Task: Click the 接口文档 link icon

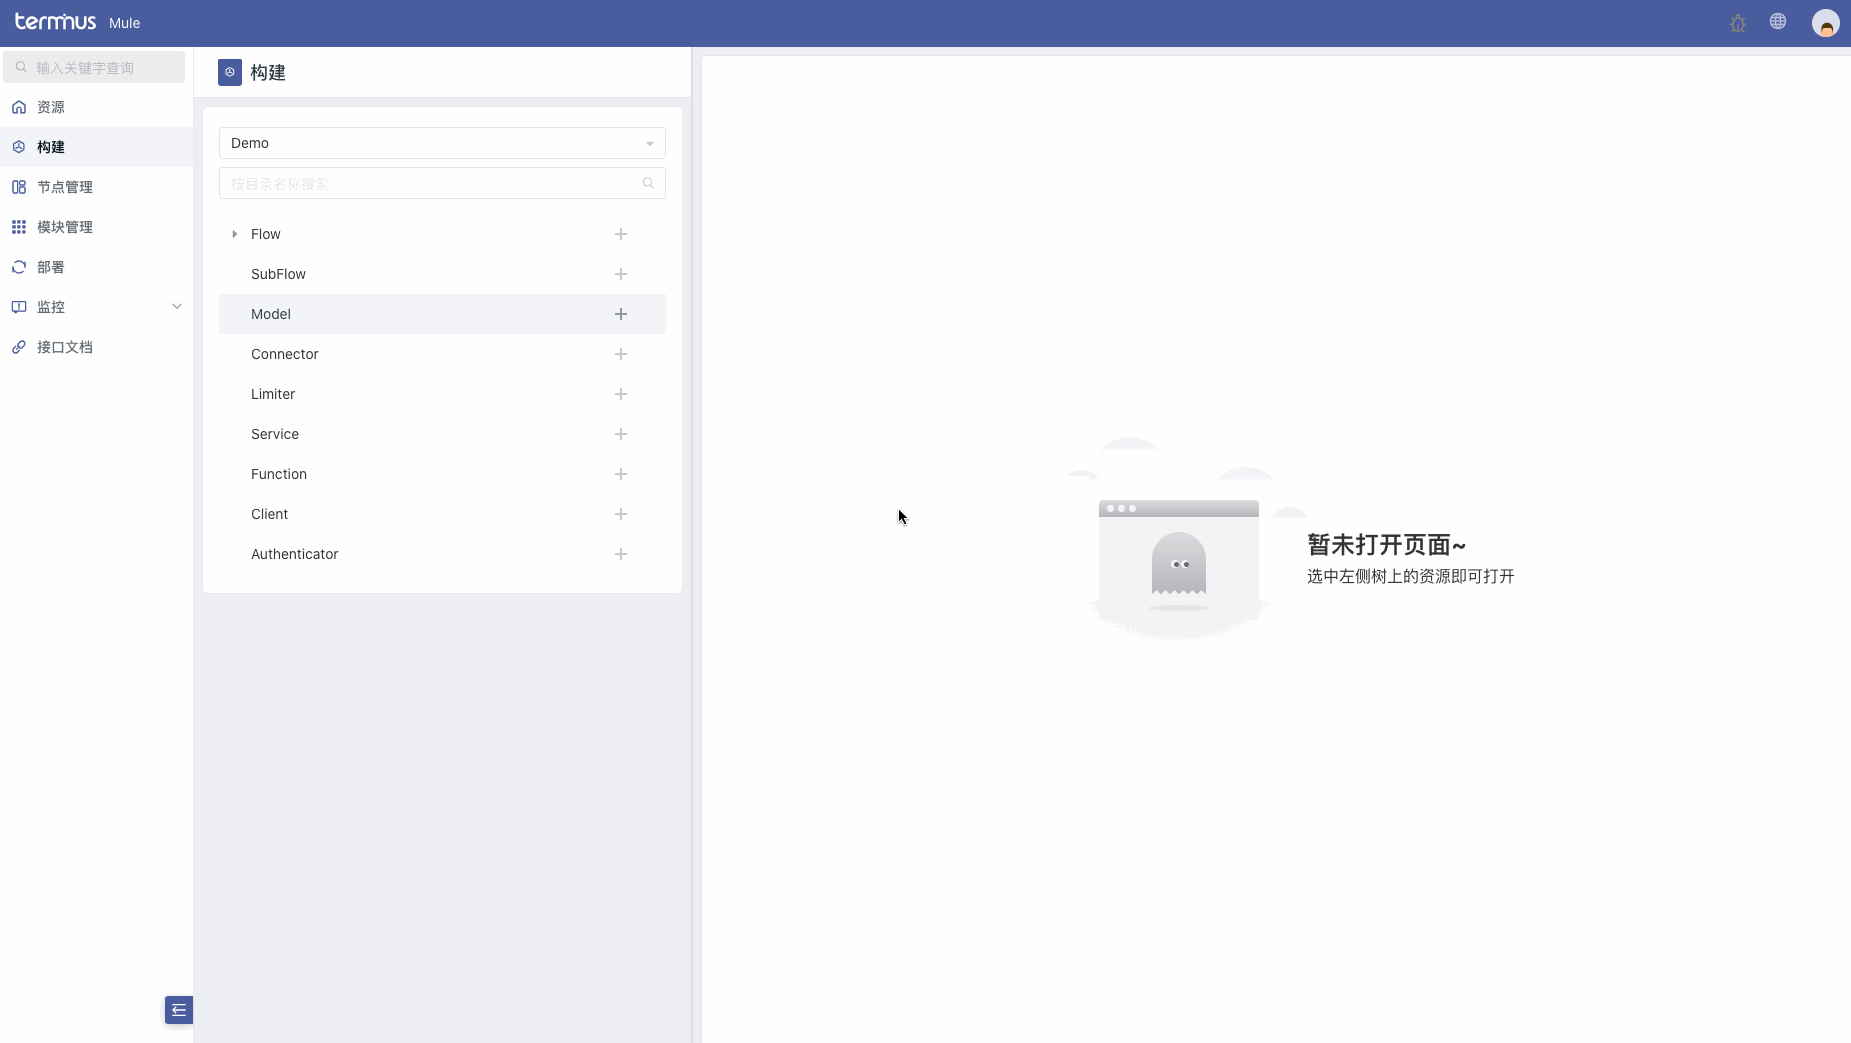Action: (x=19, y=347)
